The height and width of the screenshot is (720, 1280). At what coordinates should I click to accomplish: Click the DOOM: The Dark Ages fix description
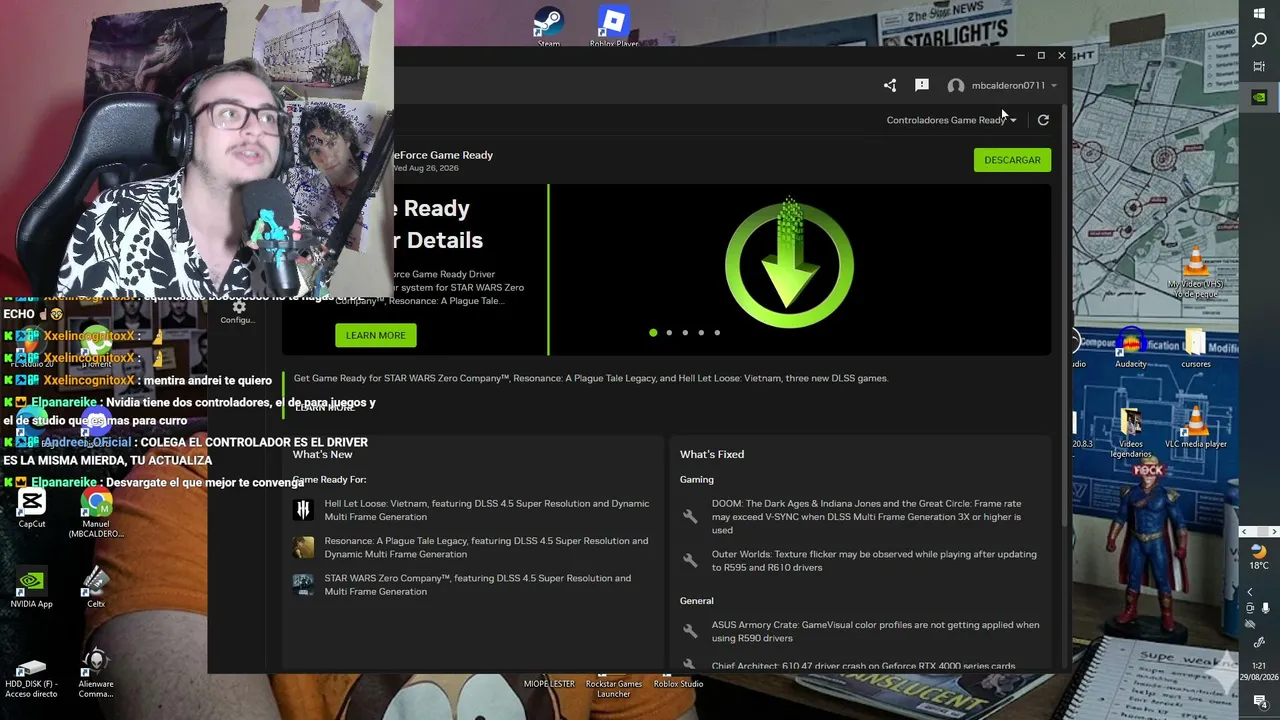point(867,516)
